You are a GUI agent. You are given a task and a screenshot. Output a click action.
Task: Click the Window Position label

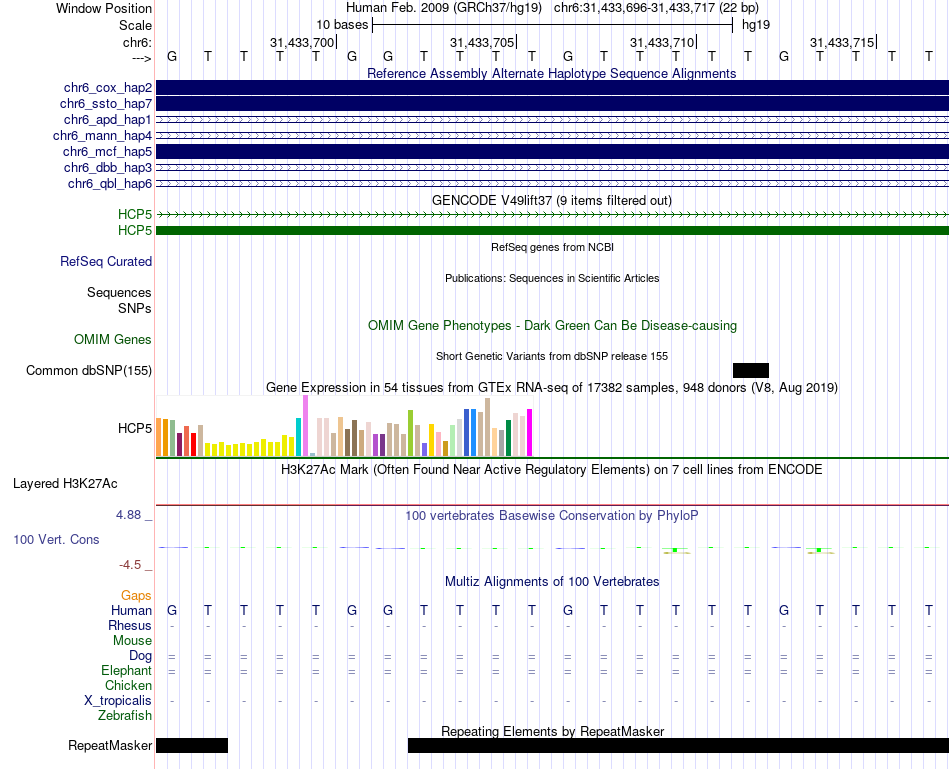pyautogui.click(x=104, y=9)
